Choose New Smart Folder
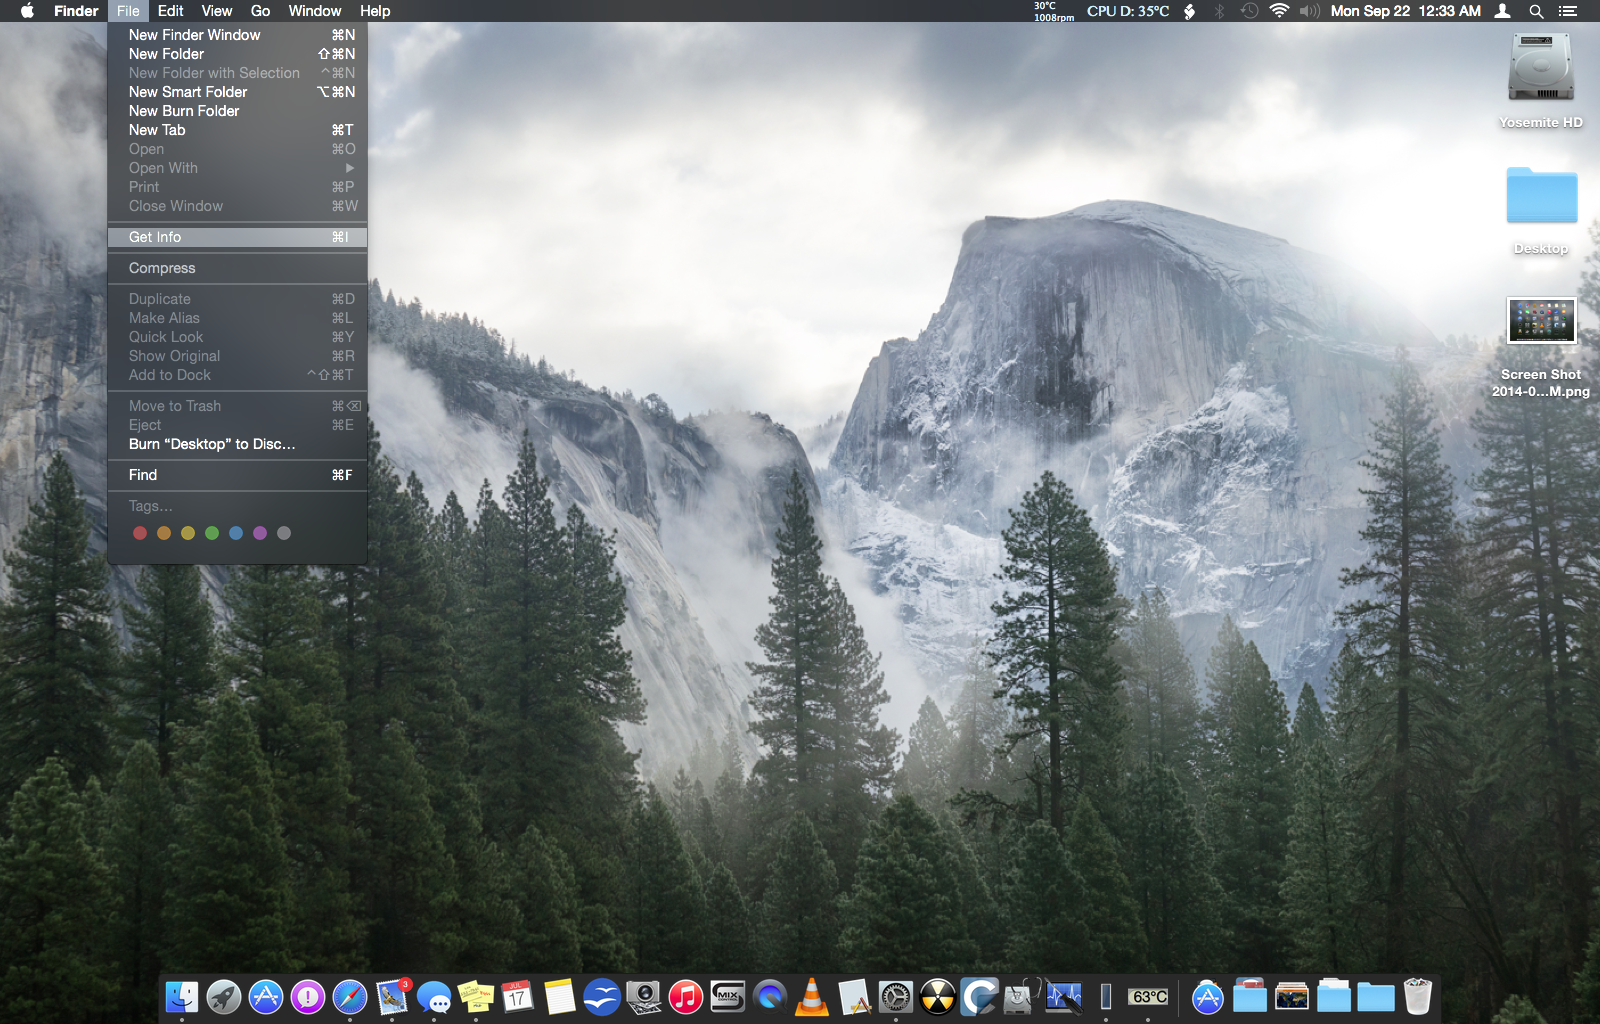This screenshot has height=1024, width=1600. [x=237, y=92]
